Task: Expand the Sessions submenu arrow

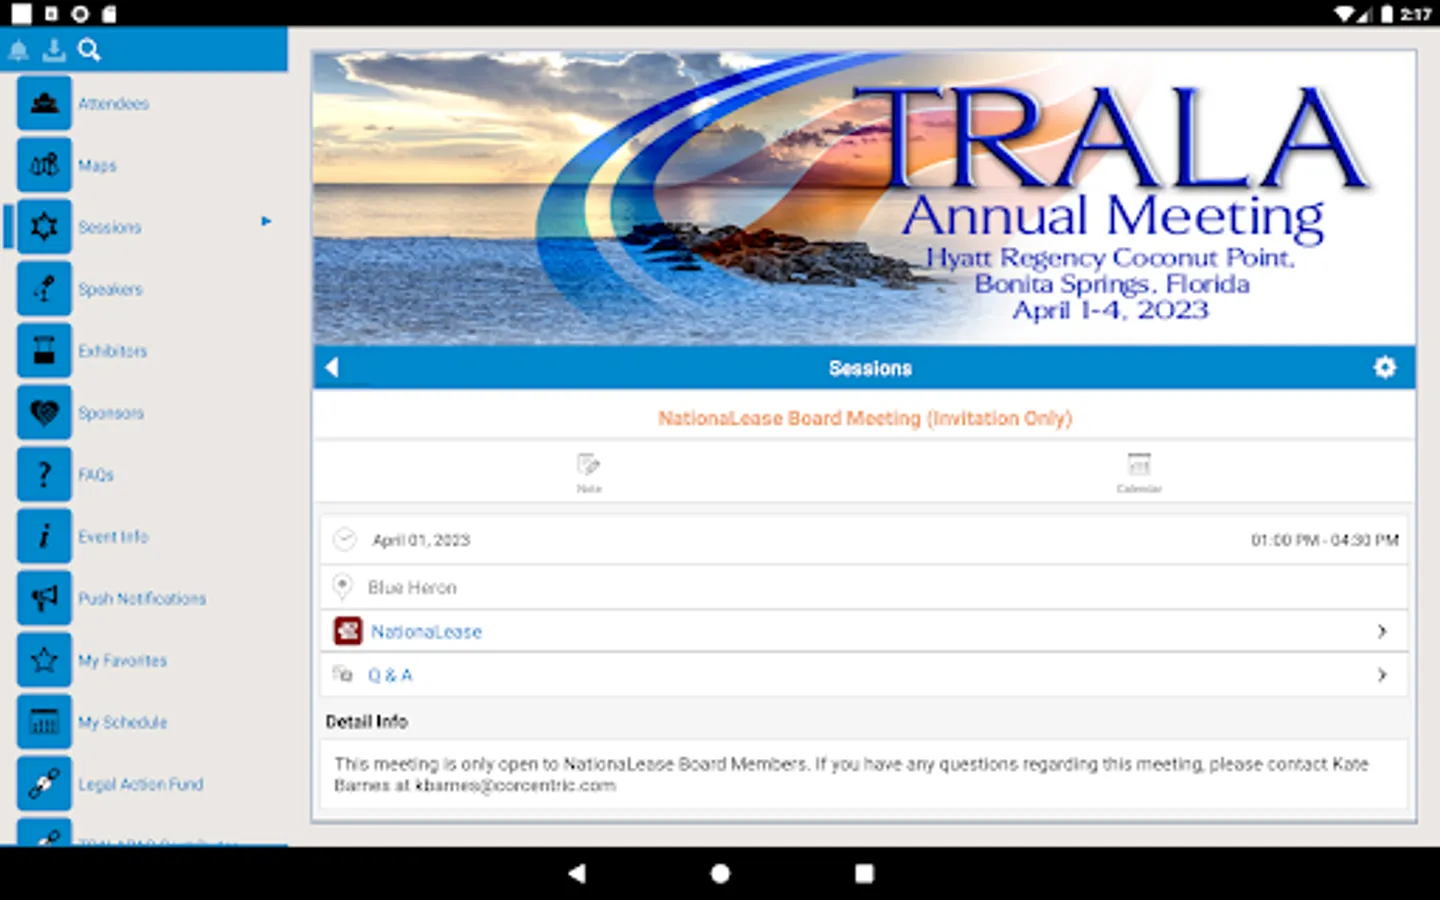Action: (266, 221)
